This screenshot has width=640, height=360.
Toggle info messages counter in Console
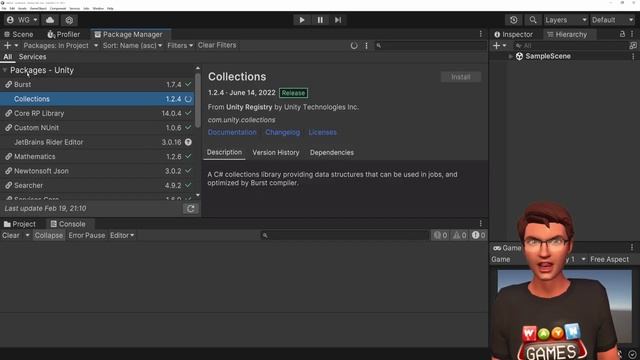(x=440, y=235)
